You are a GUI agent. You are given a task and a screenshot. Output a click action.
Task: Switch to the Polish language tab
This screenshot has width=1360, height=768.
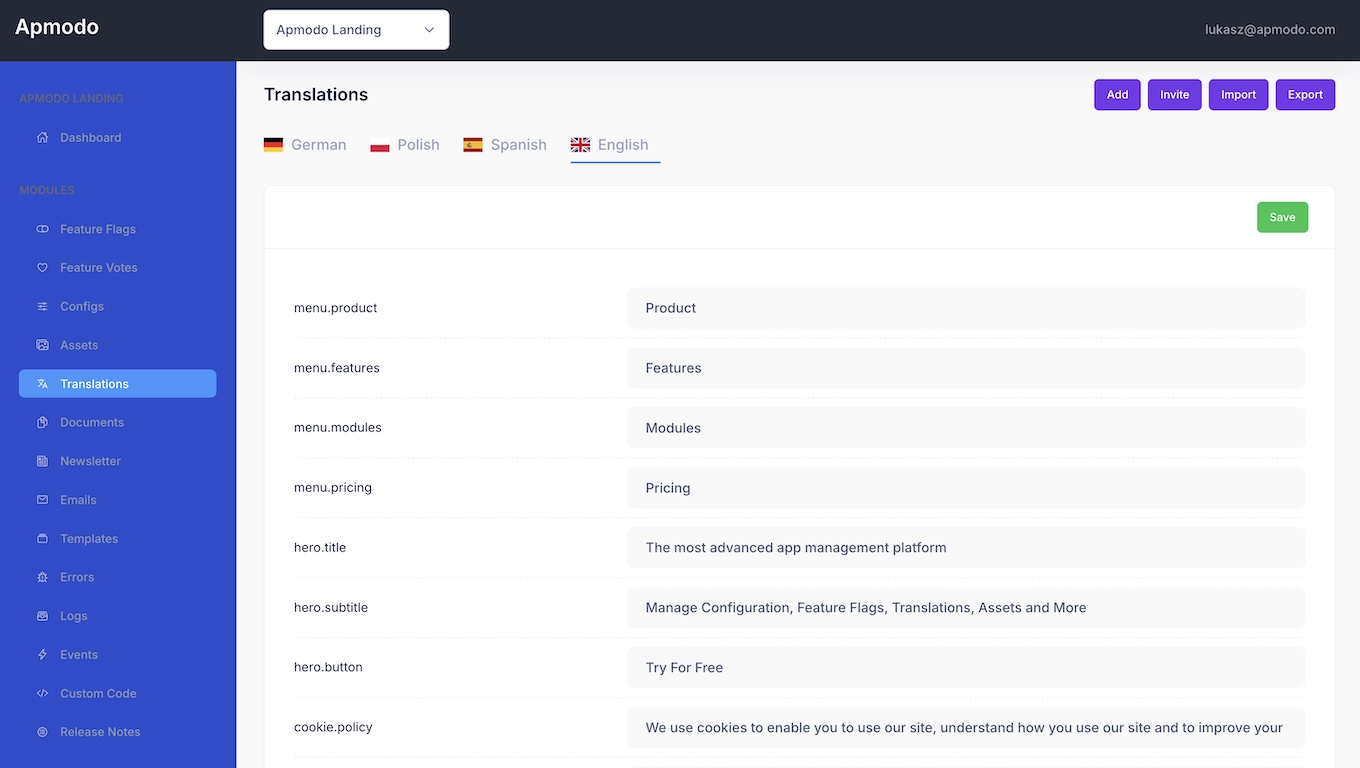tap(405, 145)
